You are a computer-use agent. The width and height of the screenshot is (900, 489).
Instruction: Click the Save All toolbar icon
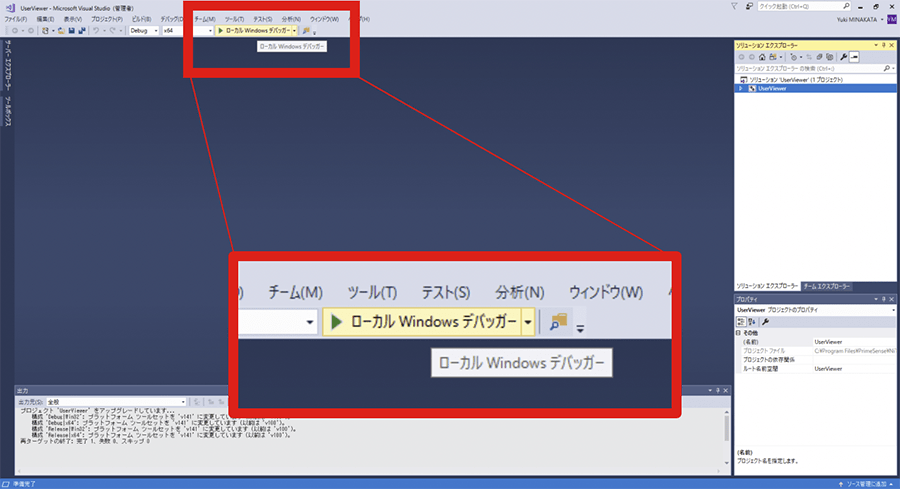click(82, 30)
